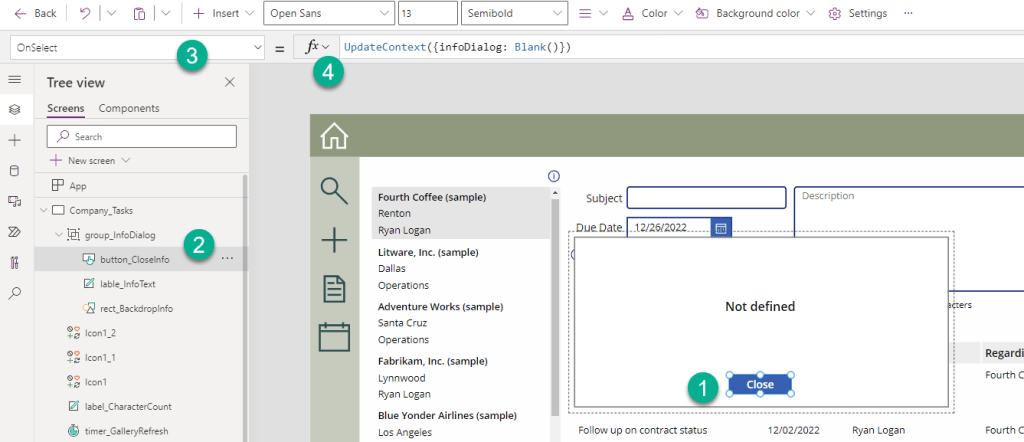This screenshot has height=442, width=1024.
Task: Open the Open Sans font dropdown
Action: tap(329, 13)
